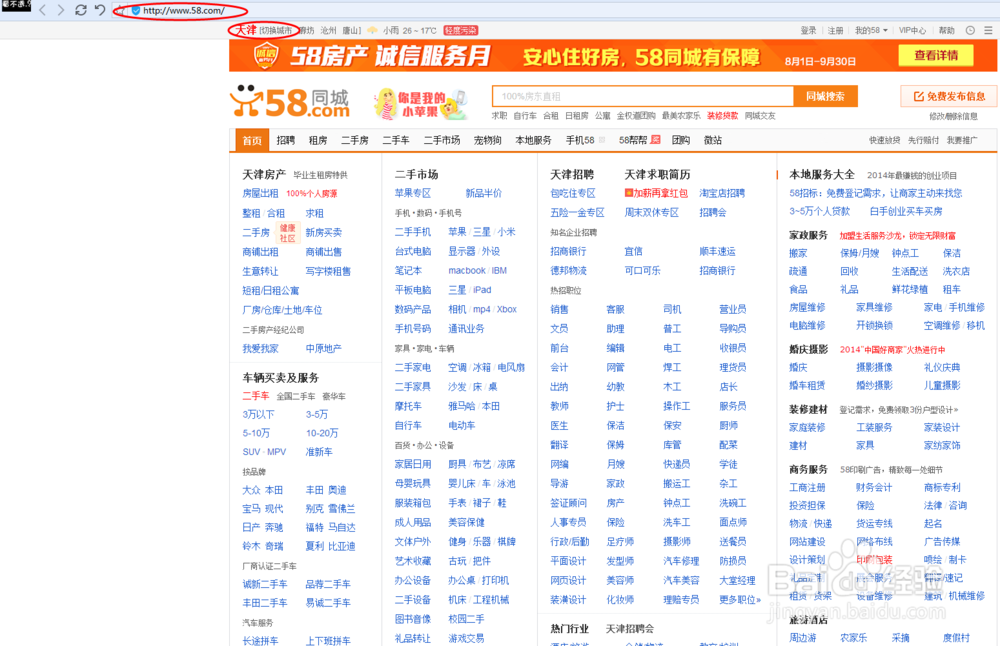
Task: Click the 摩托车 link
Action: coord(408,406)
